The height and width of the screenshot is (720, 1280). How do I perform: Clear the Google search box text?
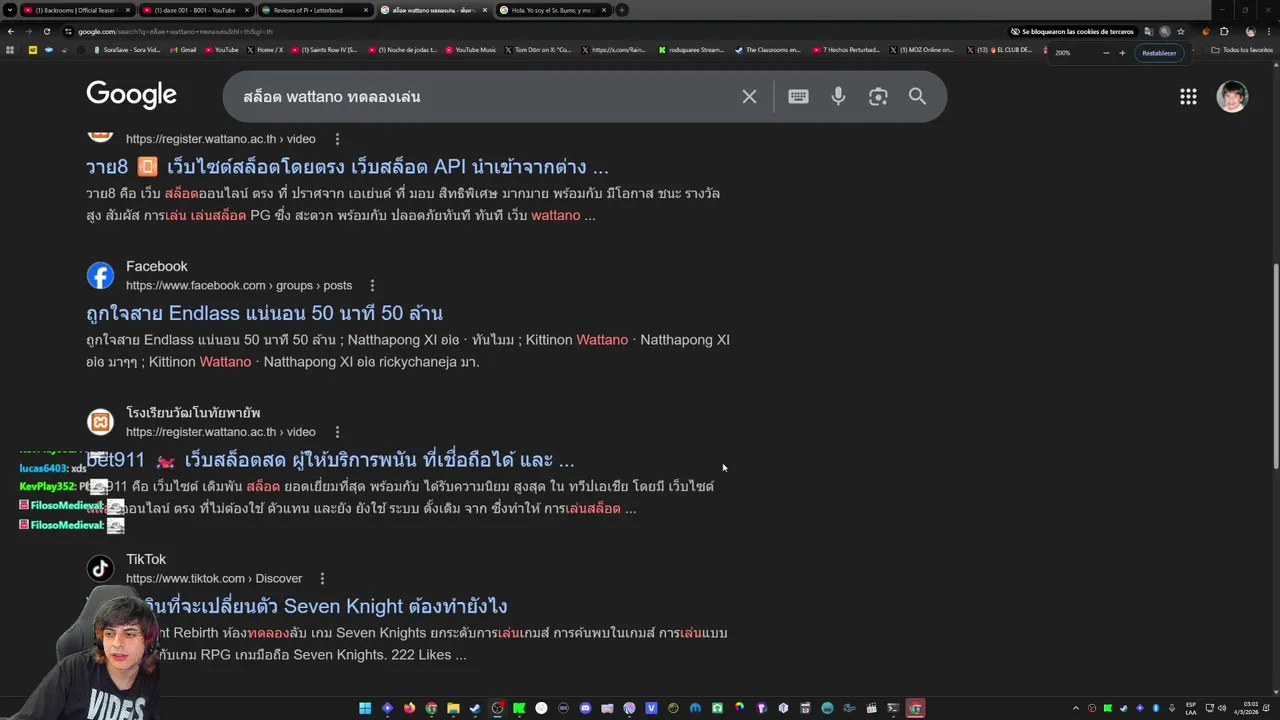(749, 96)
